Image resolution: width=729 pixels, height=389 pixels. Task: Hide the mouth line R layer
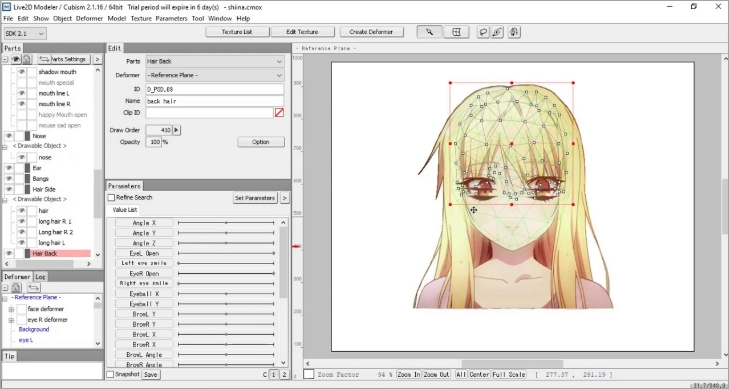pyautogui.click(x=21, y=104)
